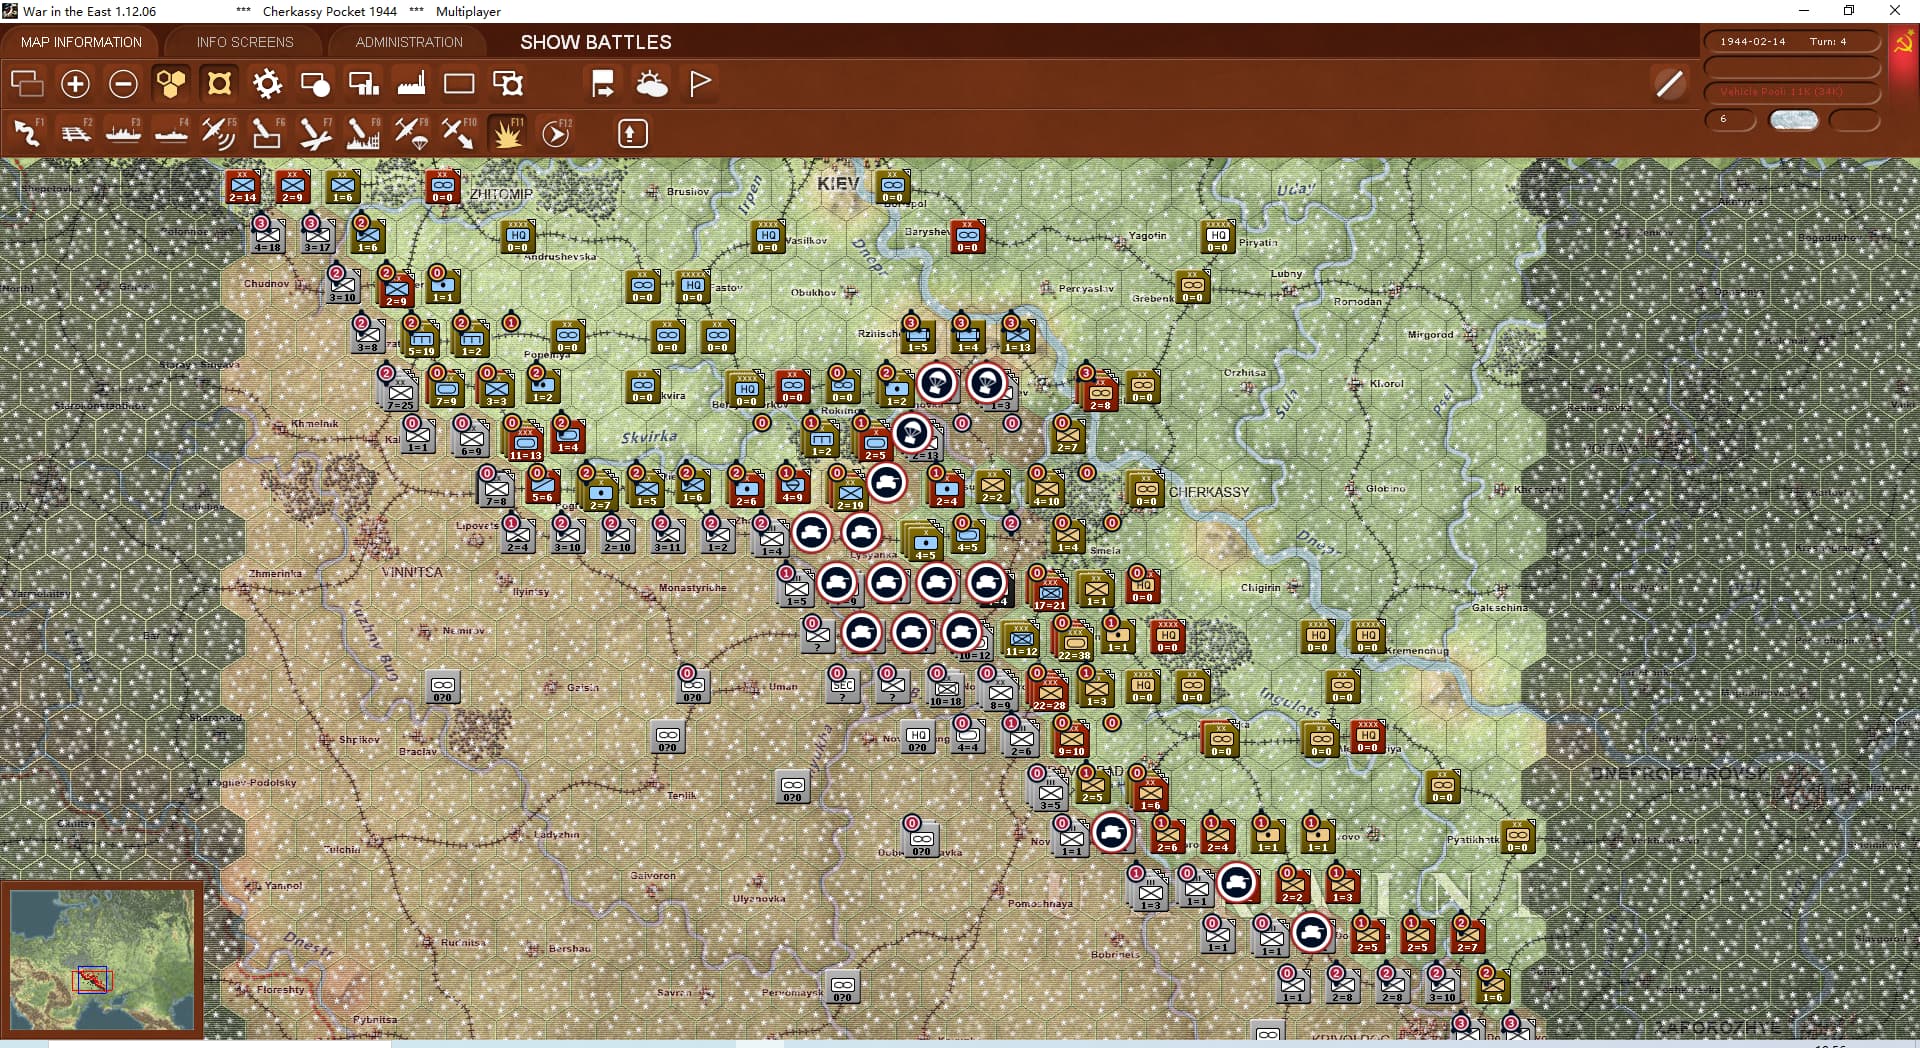Image resolution: width=1920 pixels, height=1048 pixels.
Task: Click the ZHITOMIR city label
Action: 501,194
